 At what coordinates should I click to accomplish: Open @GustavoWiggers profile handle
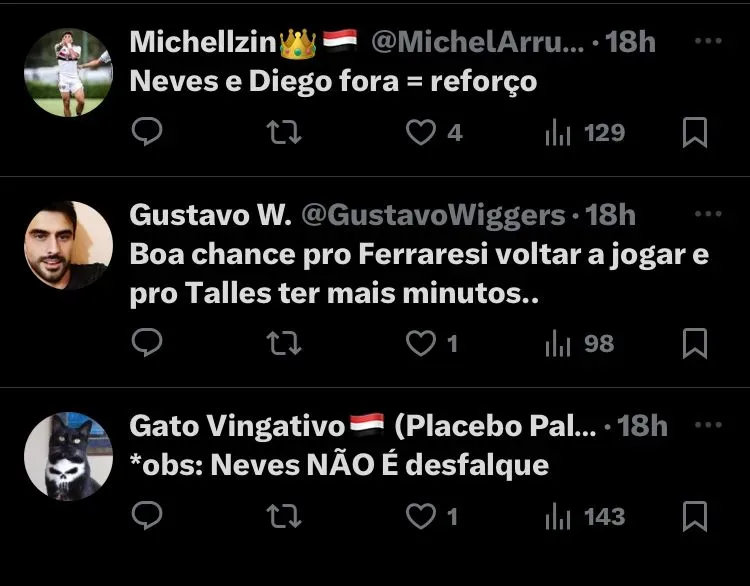pyautogui.click(x=433, y=216)
